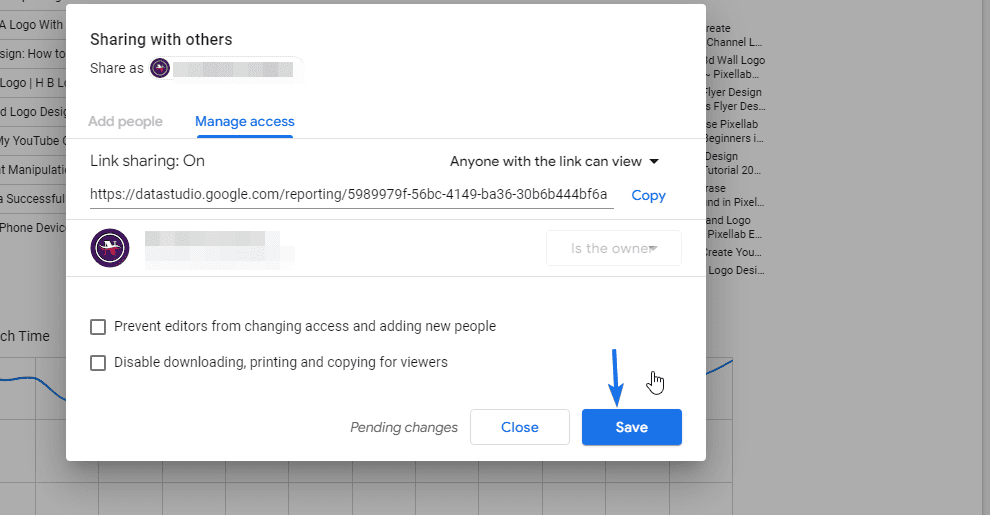
Task: Click the Save button
Action: coord(631,427)
